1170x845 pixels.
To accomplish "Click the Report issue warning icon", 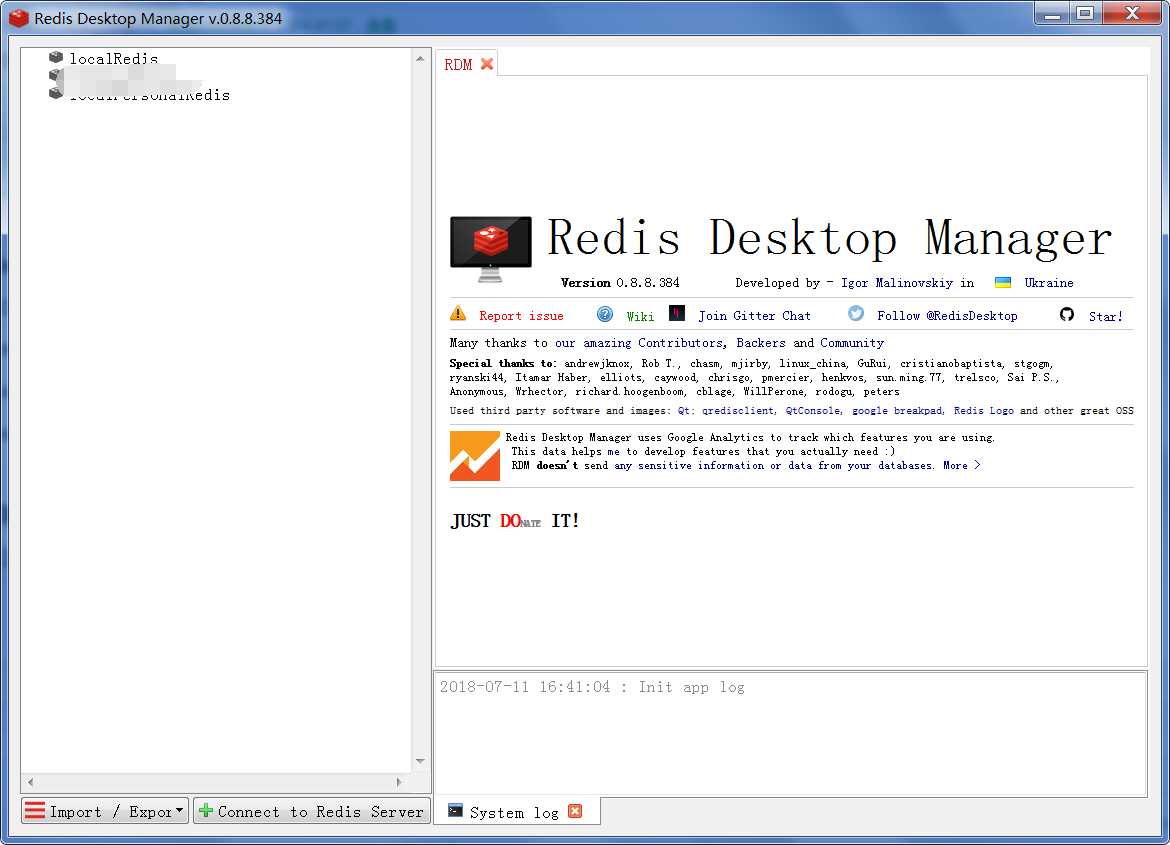I will tap(458, 314).
